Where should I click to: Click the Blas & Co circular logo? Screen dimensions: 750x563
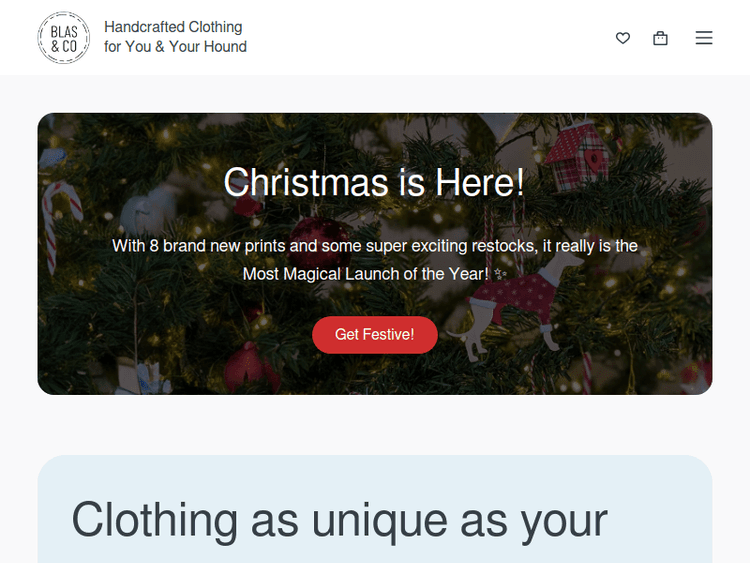[x=64, y=37]
